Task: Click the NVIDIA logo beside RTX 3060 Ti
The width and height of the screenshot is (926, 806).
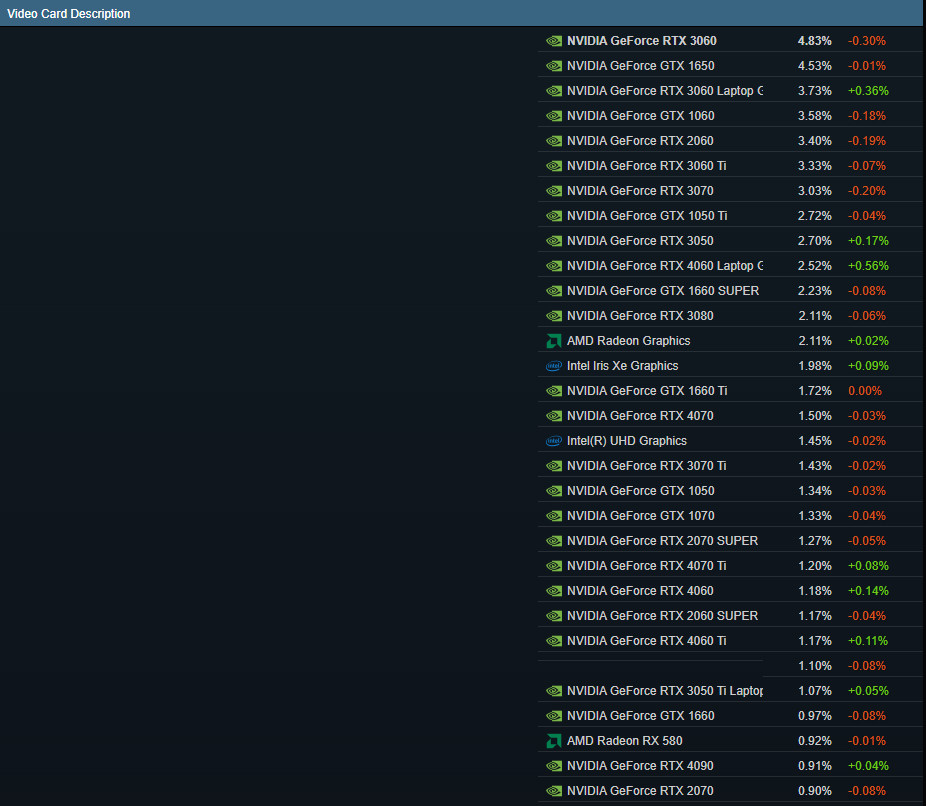Action: coord(554,166)
